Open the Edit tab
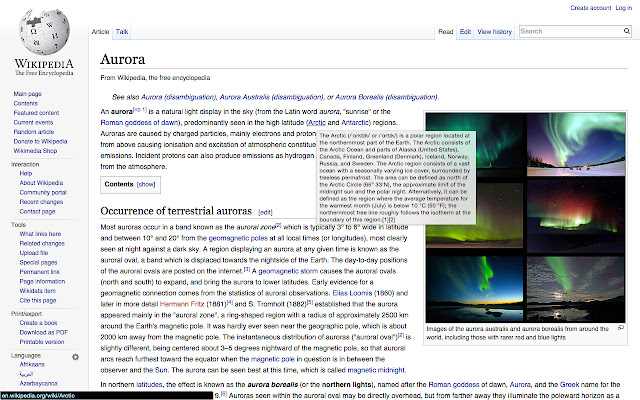This screenshot has width=640, height=400. (465, 31)
